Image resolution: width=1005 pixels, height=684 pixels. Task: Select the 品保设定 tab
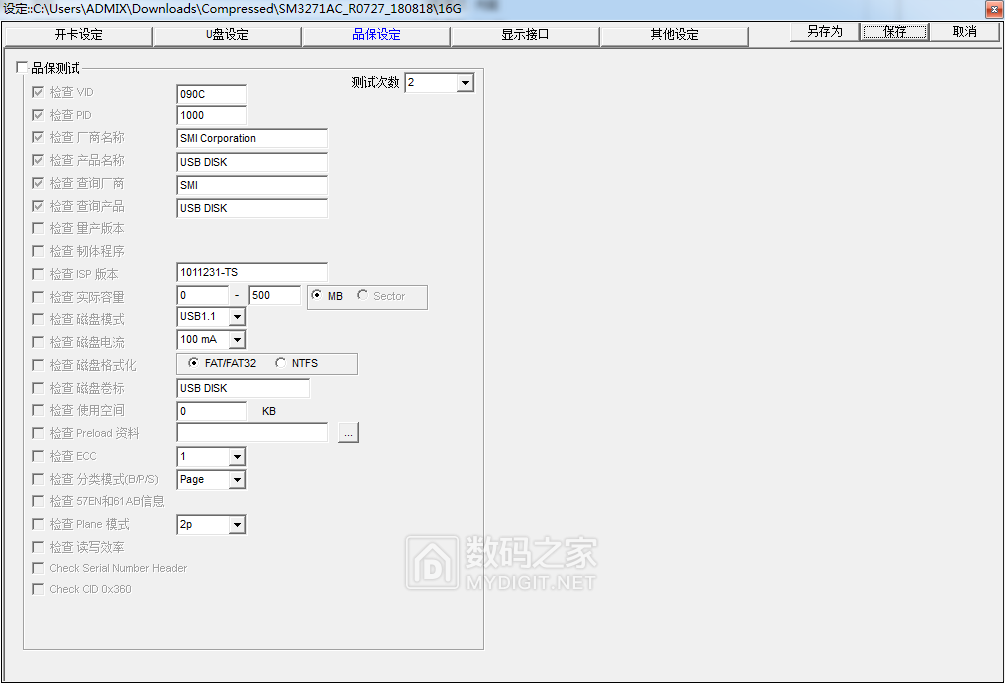tap(376, 36)
